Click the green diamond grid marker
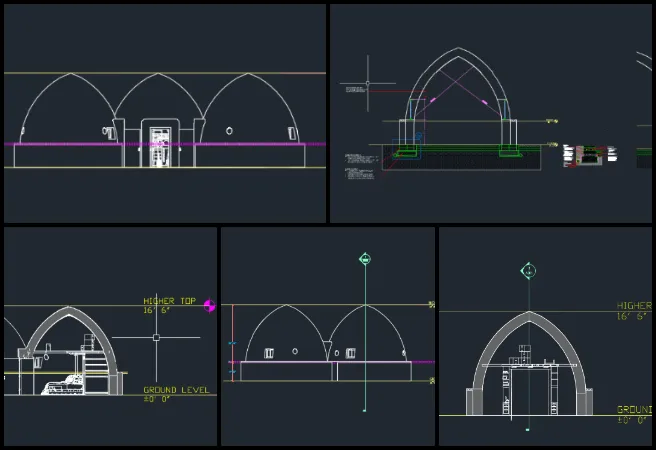656x450 pixels. coord(366,259)
